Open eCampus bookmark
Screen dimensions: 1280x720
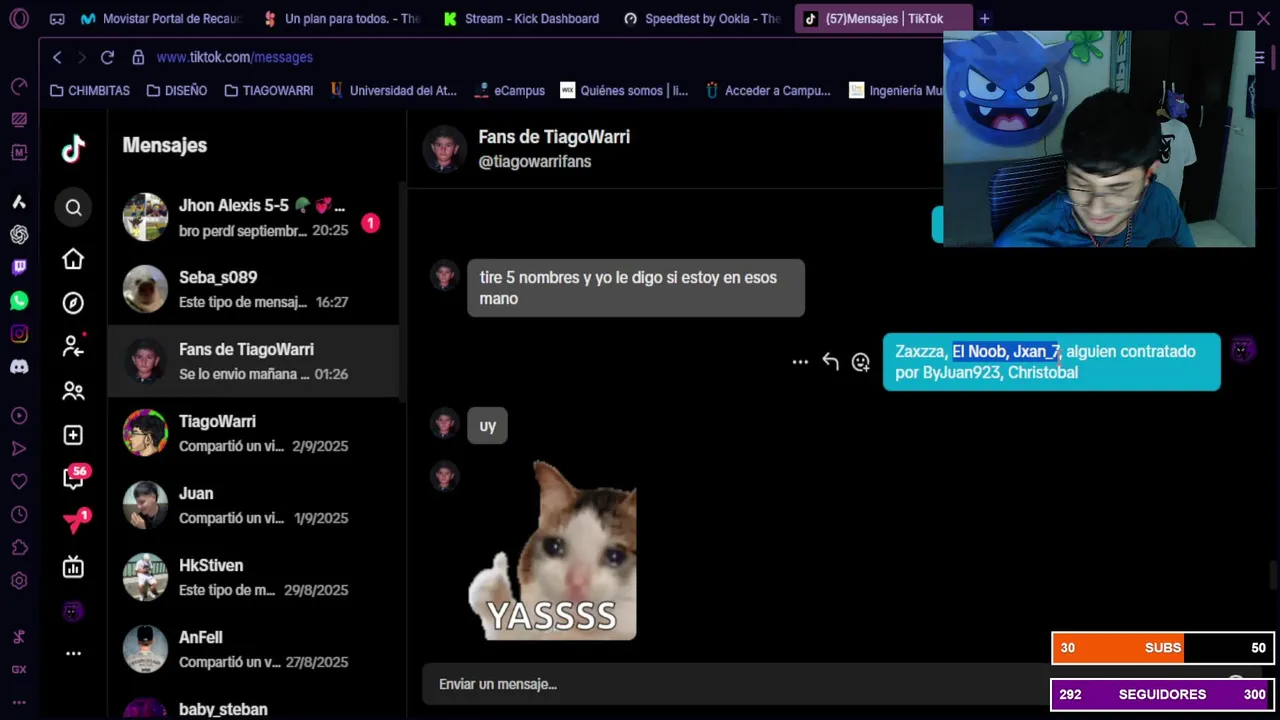(x=509, y=90)
